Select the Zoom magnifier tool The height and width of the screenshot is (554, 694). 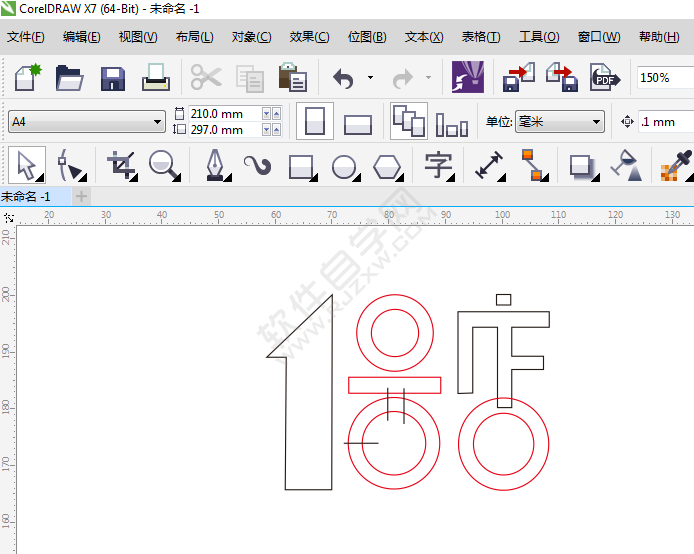tap(164, 164)
